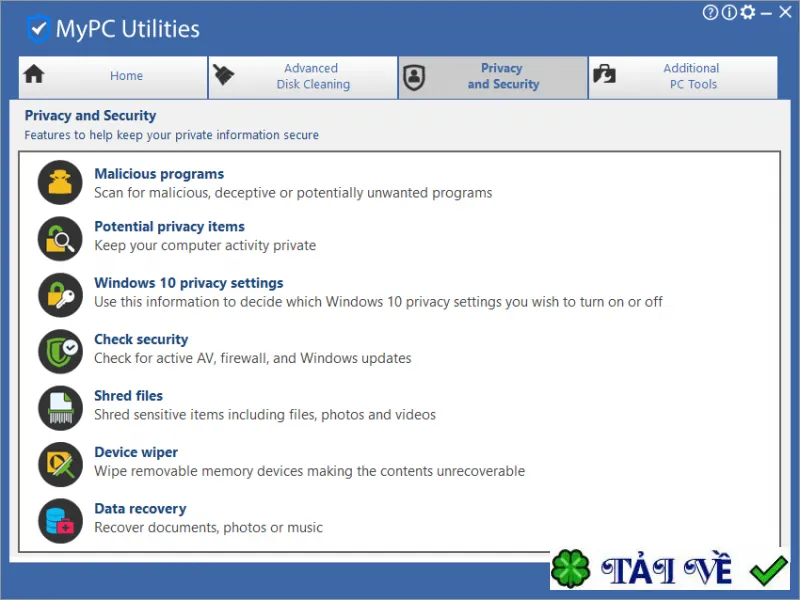Screen dimensions: 800x600
Task: Open the Advanced Disk Cleaning tab
Action: [x=303, y=77]
